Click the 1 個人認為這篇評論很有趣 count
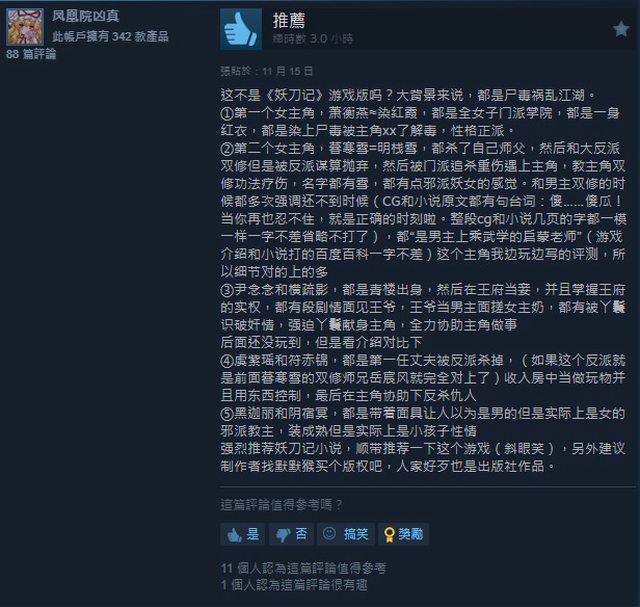This screenshot has width=640, height=607. (x=294, y=585)
